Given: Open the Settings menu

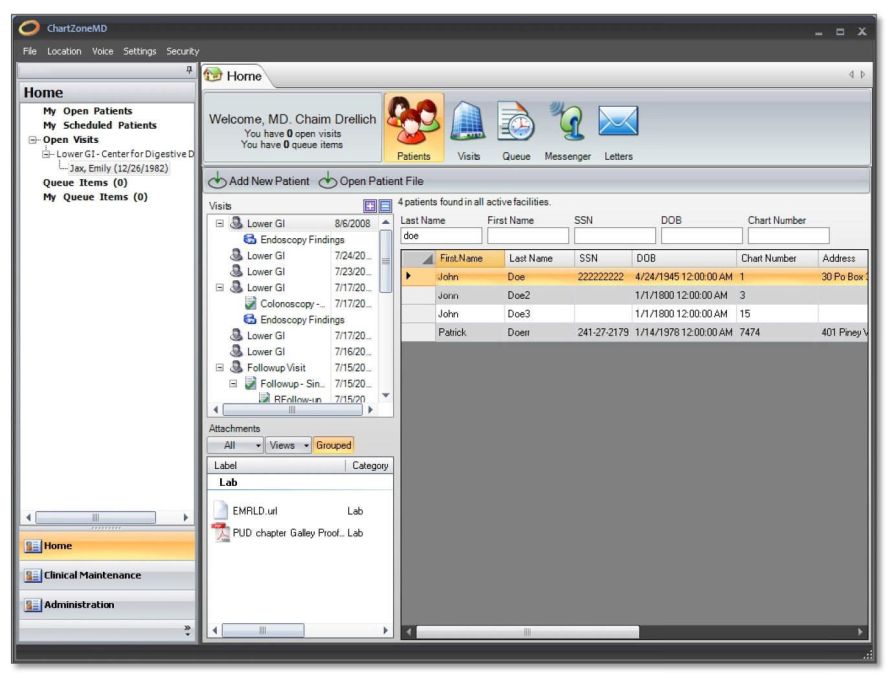Looking at the screenshot, I should (139, 51).
